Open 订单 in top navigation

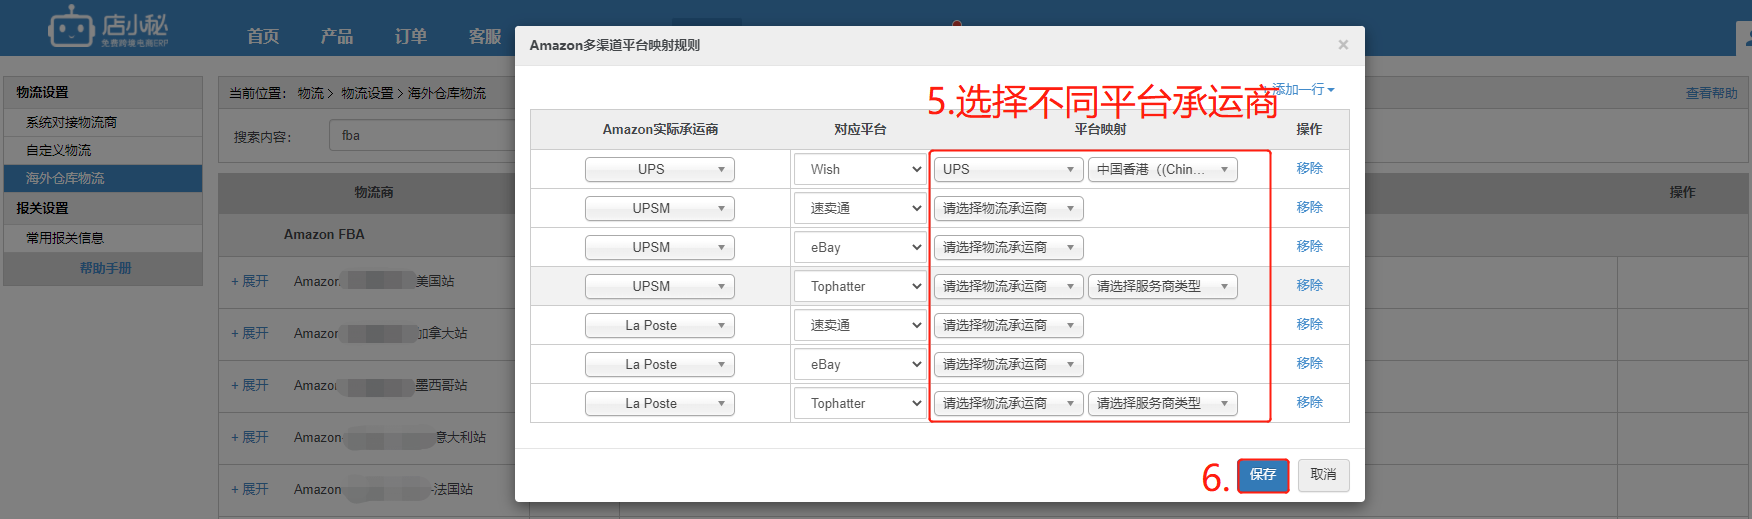tap(411, 36)
